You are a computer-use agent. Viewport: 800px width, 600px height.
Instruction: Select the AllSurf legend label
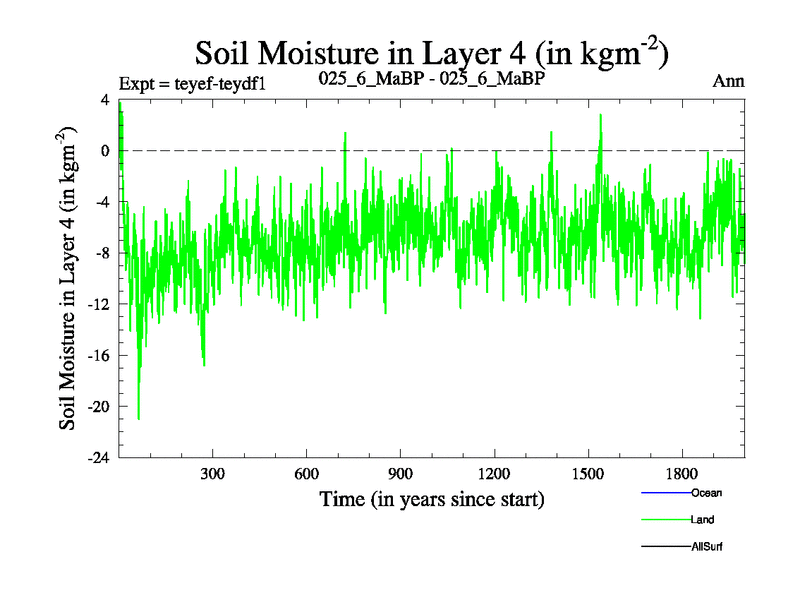point(708,547)
